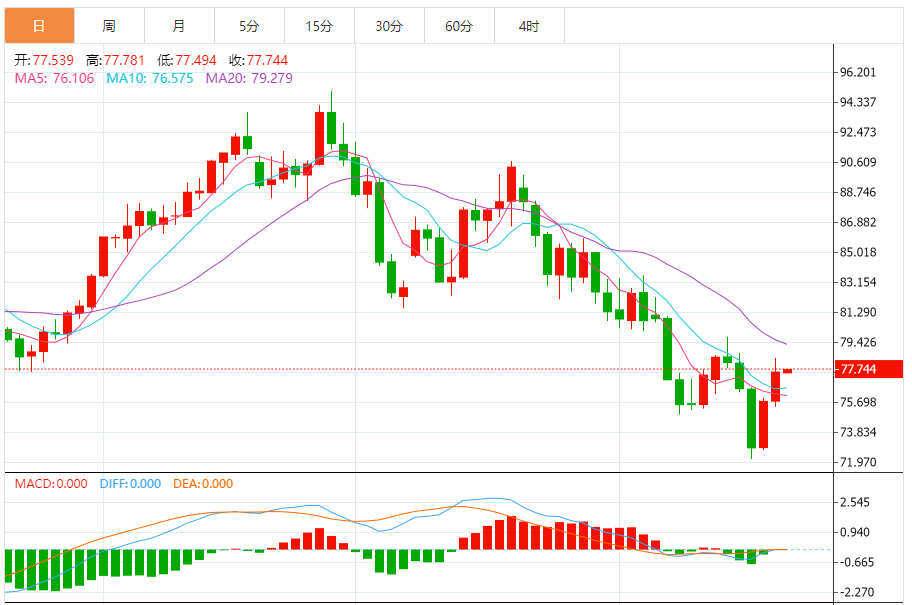912x605 pixels.
Task: Click the MA5: 76.106 indicator label
Action: coord(54,79)
